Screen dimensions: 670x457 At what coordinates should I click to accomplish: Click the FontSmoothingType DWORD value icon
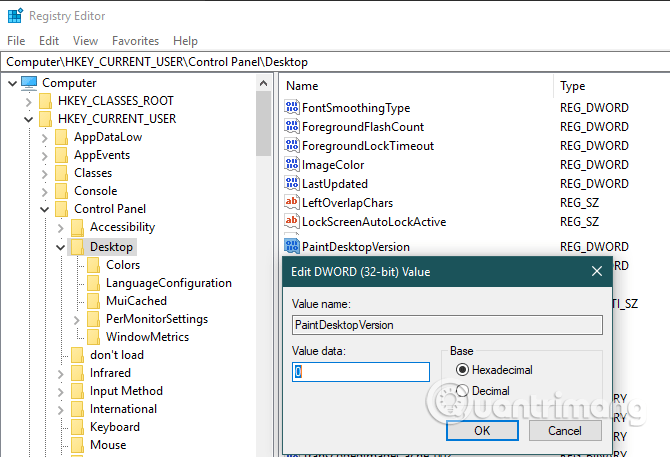292,108
